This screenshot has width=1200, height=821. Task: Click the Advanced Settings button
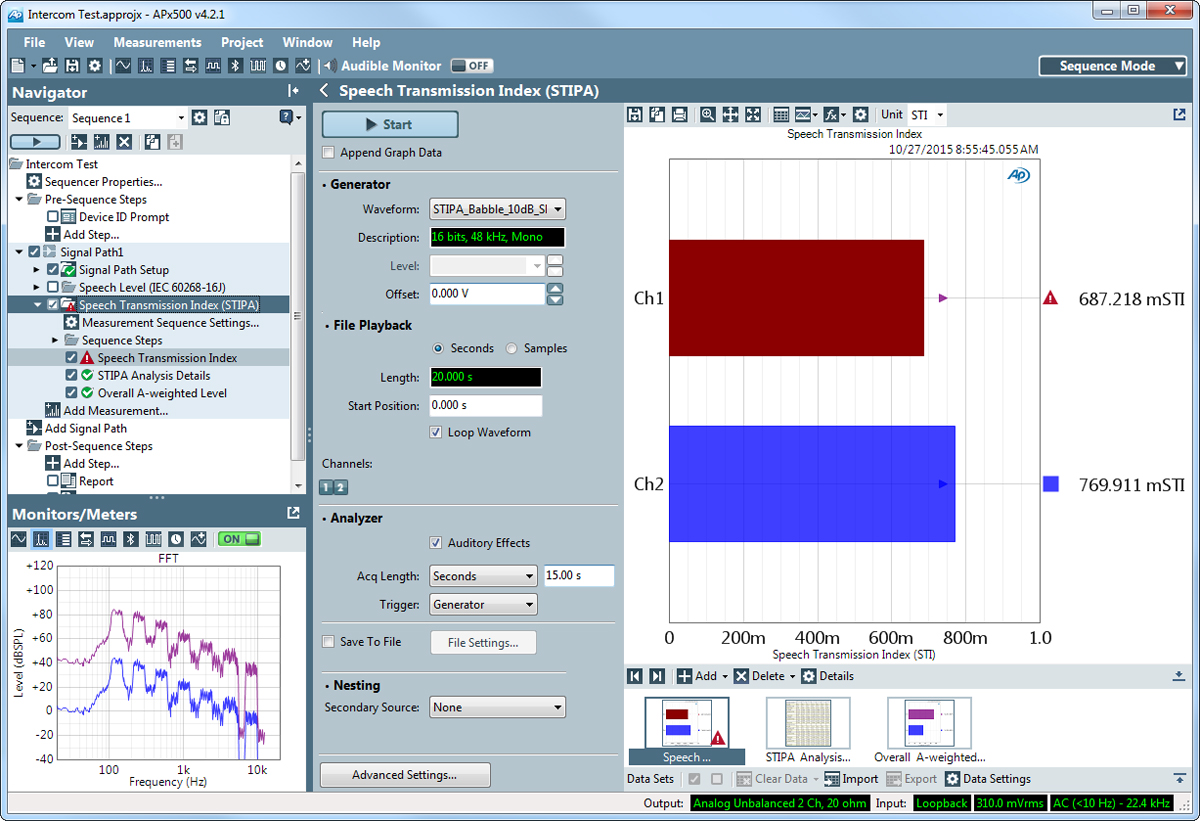(404, 775)
